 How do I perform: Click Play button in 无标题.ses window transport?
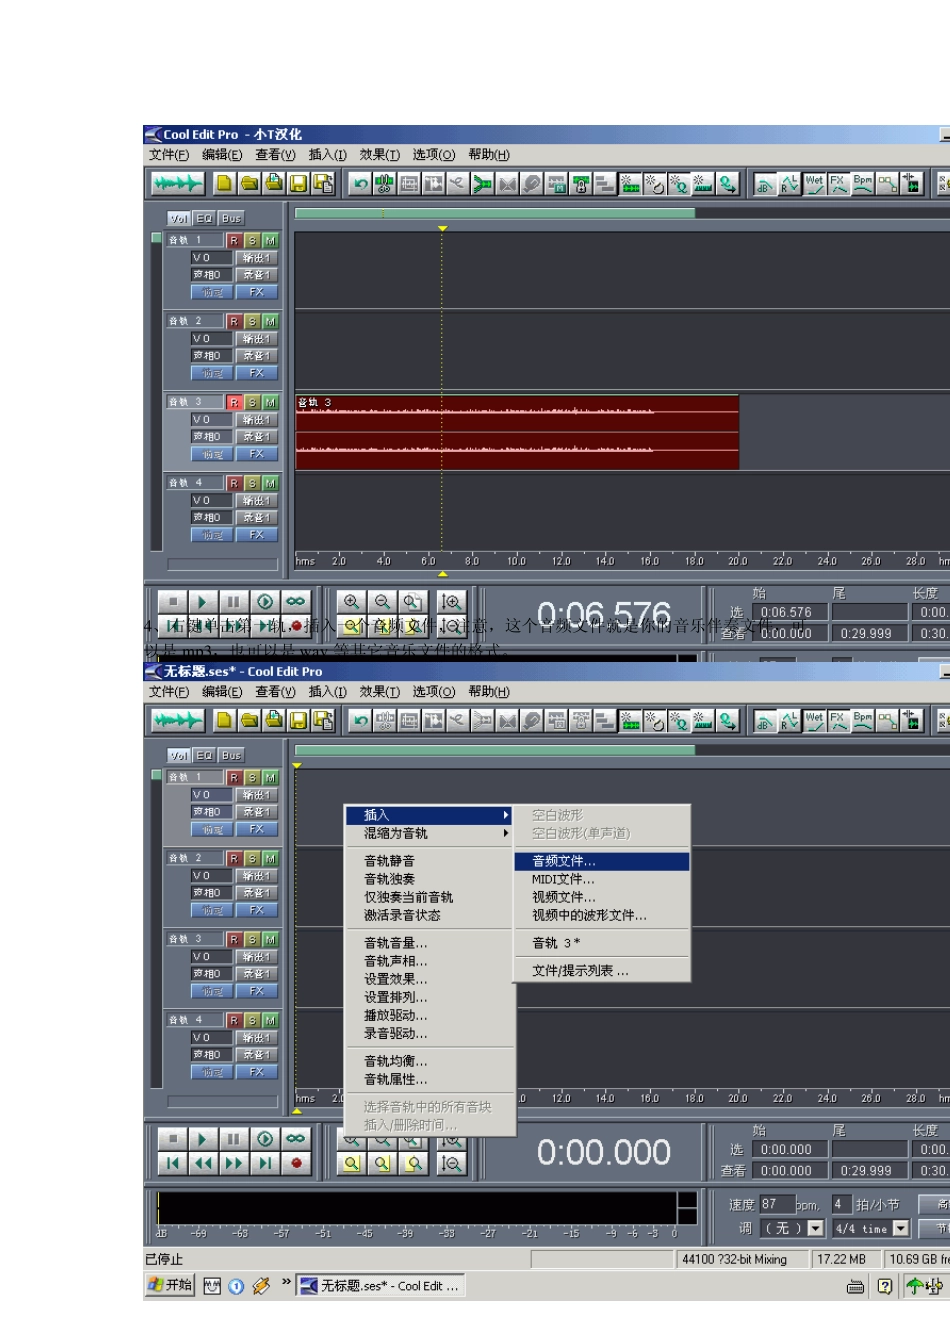(x=202, y=1138)
